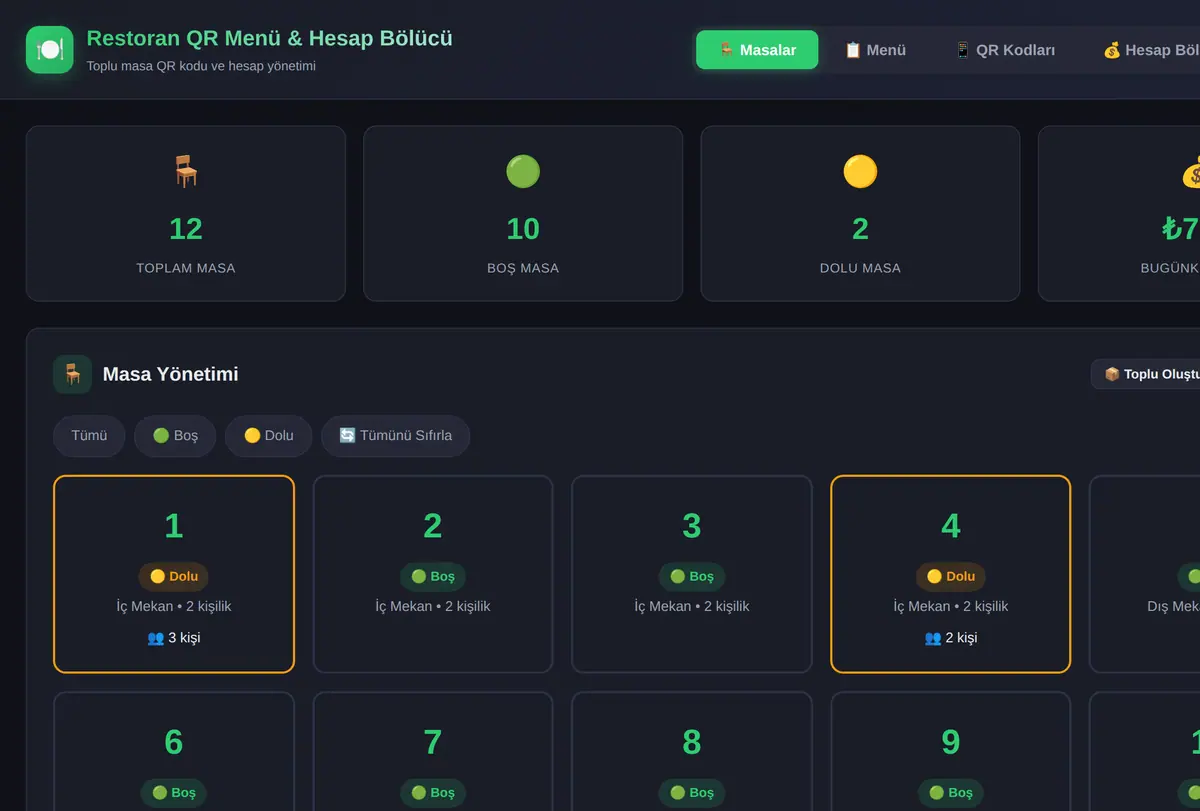Open the Menü tab

click(x=875, y=50)
